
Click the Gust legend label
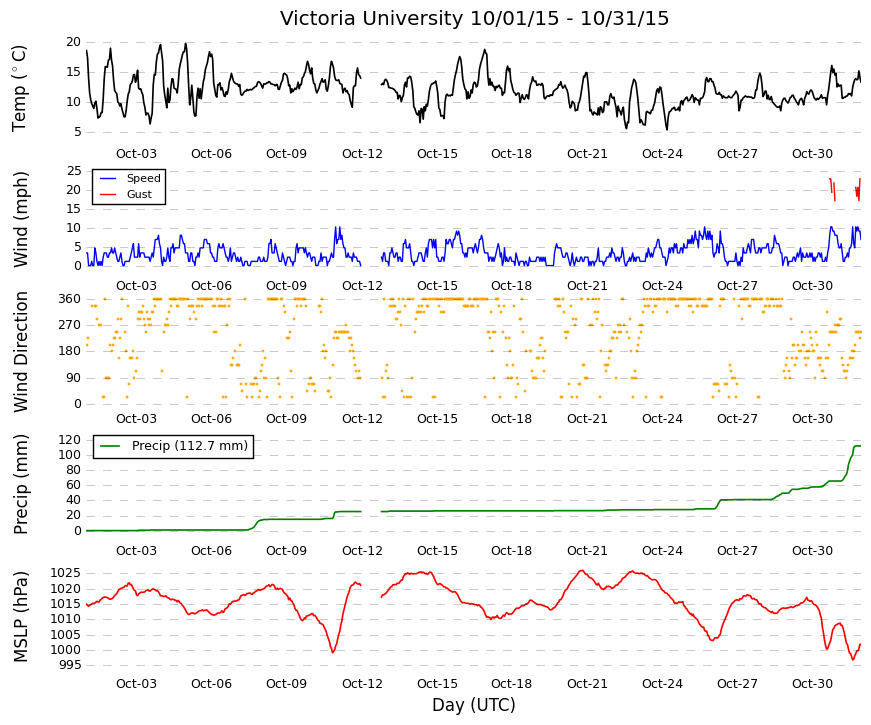click(139, 194)
